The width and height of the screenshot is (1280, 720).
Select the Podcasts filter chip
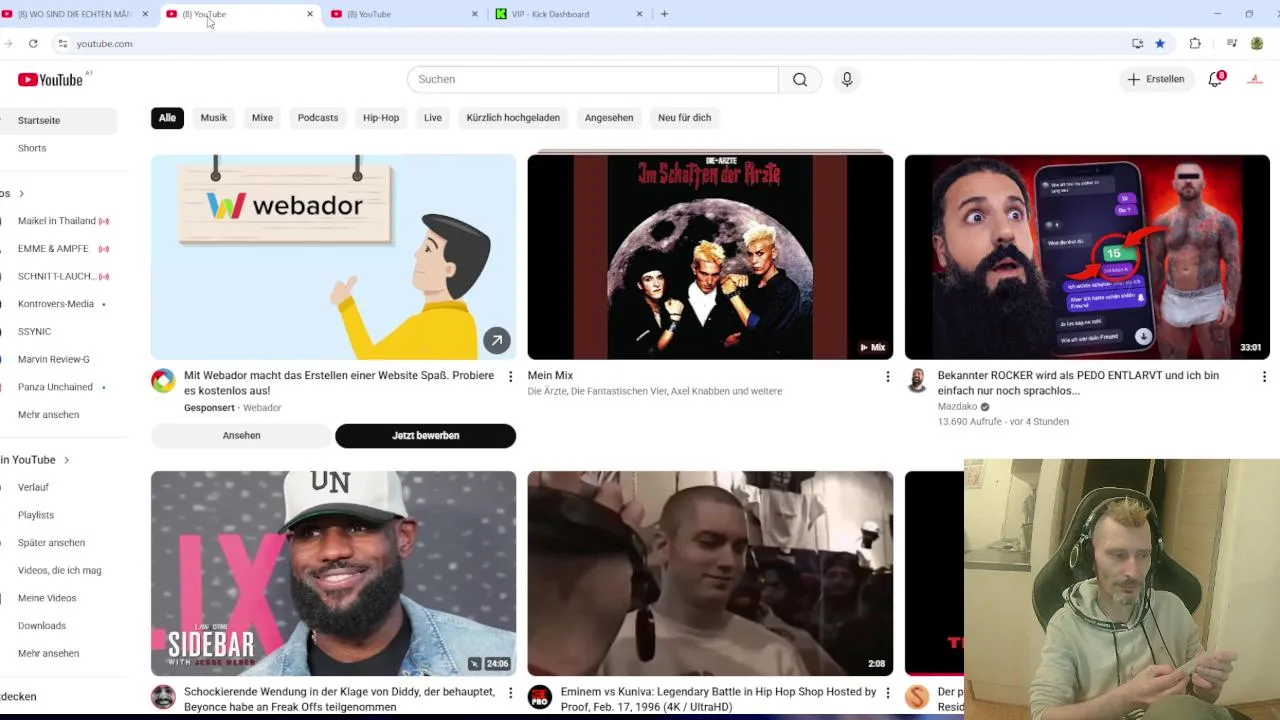coord(318,118)
